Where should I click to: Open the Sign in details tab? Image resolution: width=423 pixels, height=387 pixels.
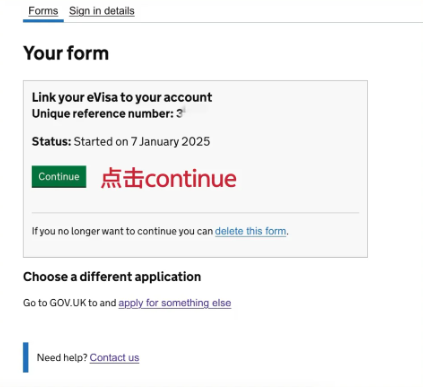click(x=102, y=11)
